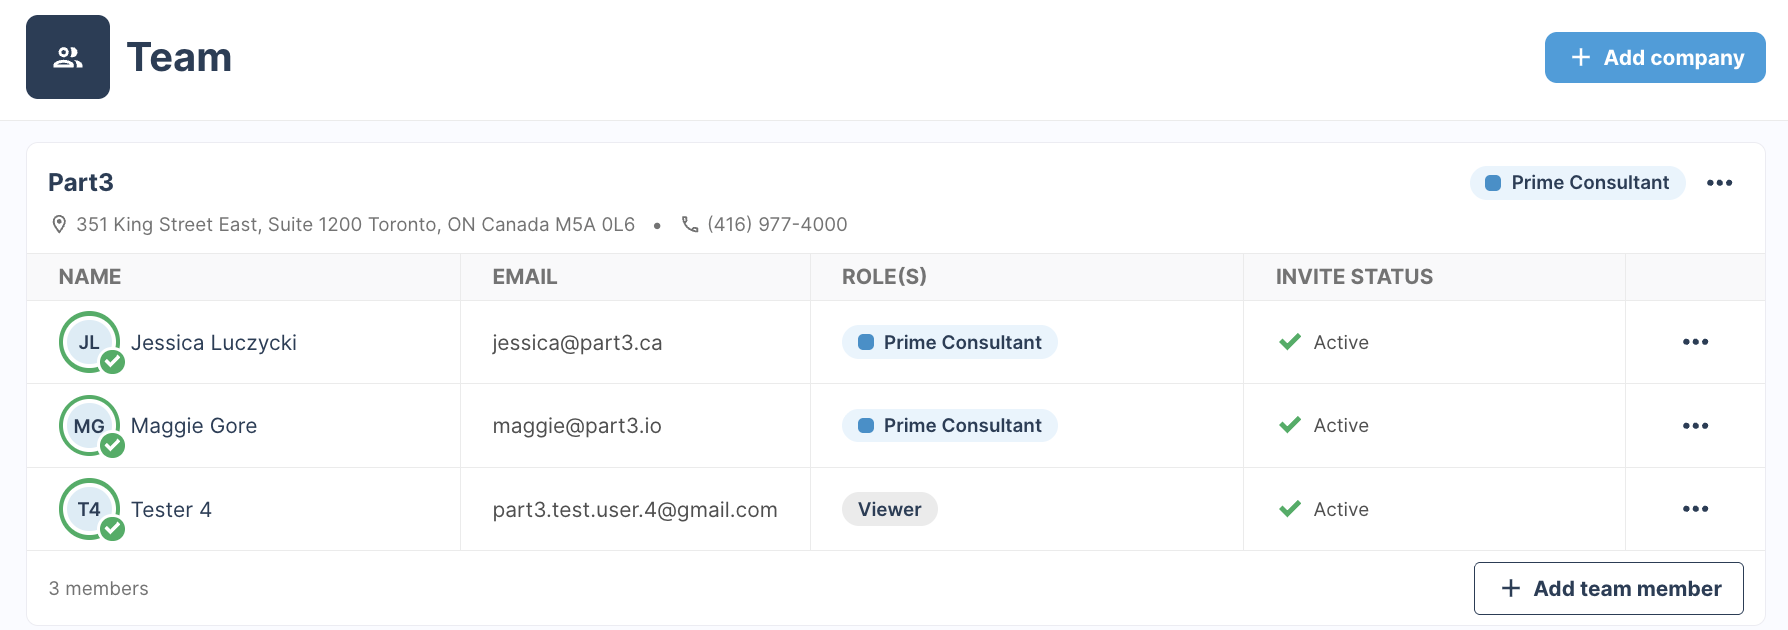Open Maggie Gore row actions menu
The image size is (1788, 630).
pos(1695,426)
